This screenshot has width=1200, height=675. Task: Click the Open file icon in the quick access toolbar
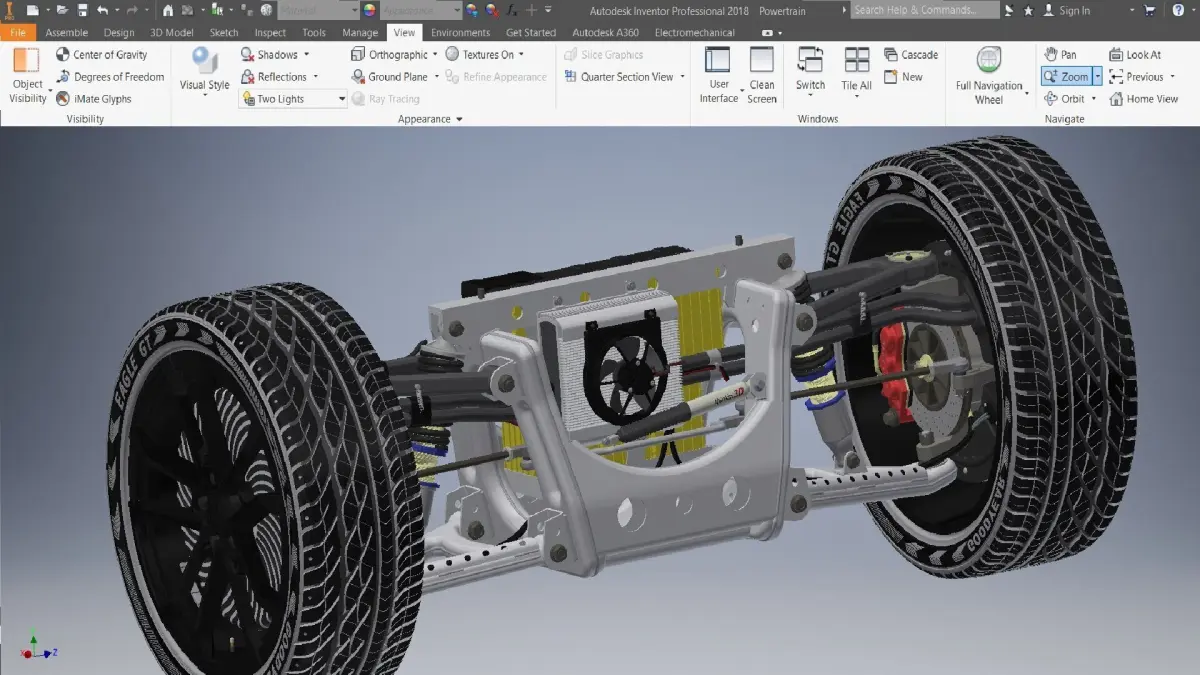point(62,10)
